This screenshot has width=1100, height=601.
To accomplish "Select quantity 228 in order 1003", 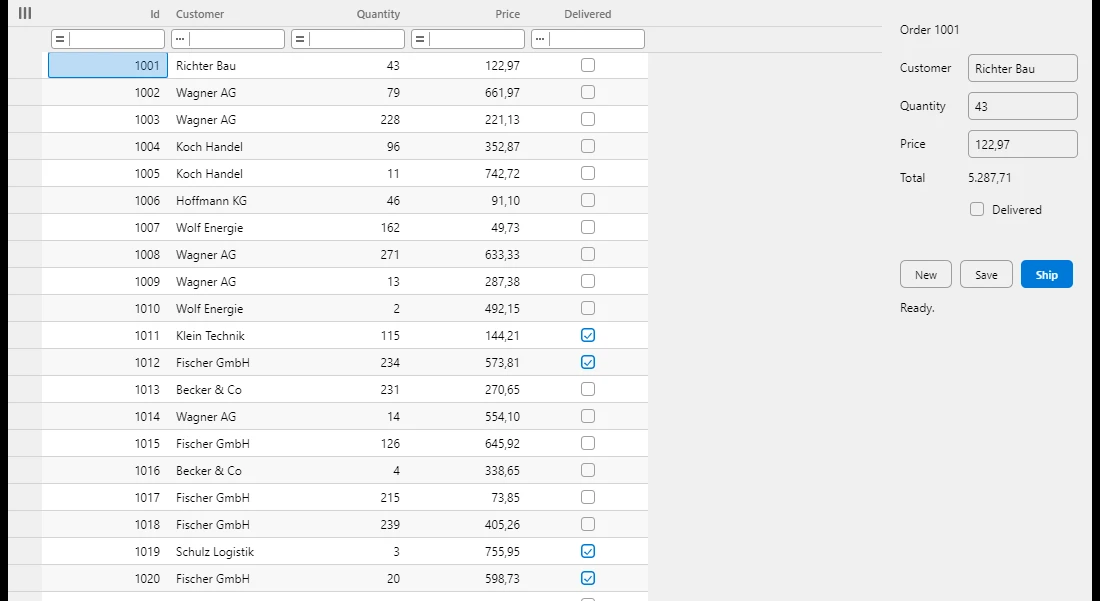I will 348,119.
